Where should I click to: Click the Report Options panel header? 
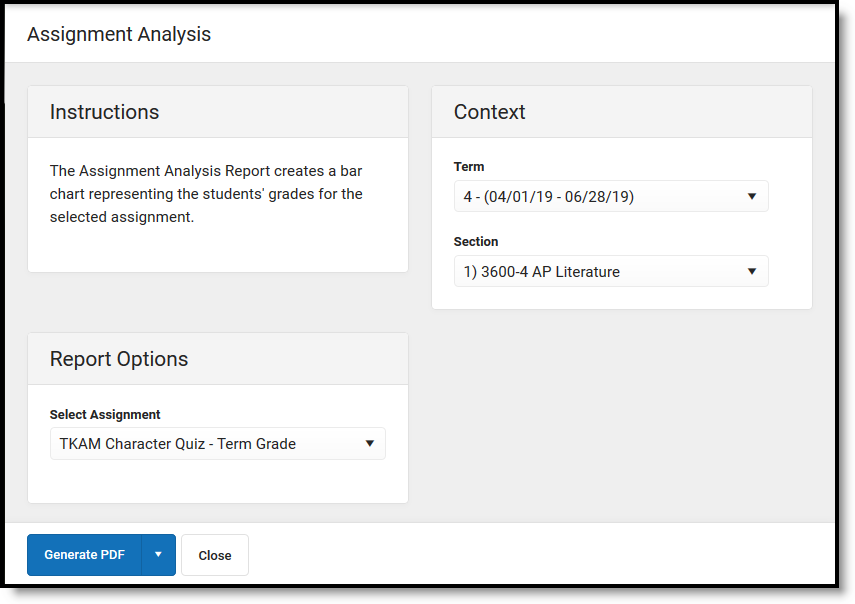pos(119,359)
